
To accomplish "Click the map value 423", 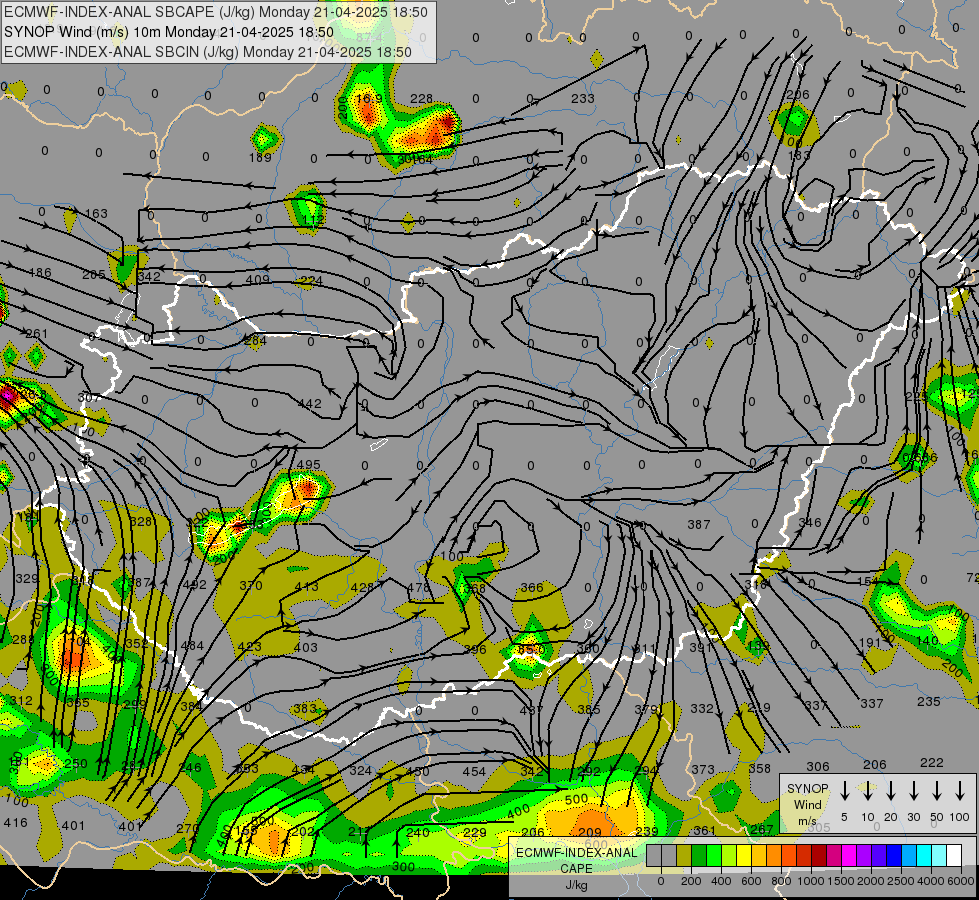I will point(250,646).
